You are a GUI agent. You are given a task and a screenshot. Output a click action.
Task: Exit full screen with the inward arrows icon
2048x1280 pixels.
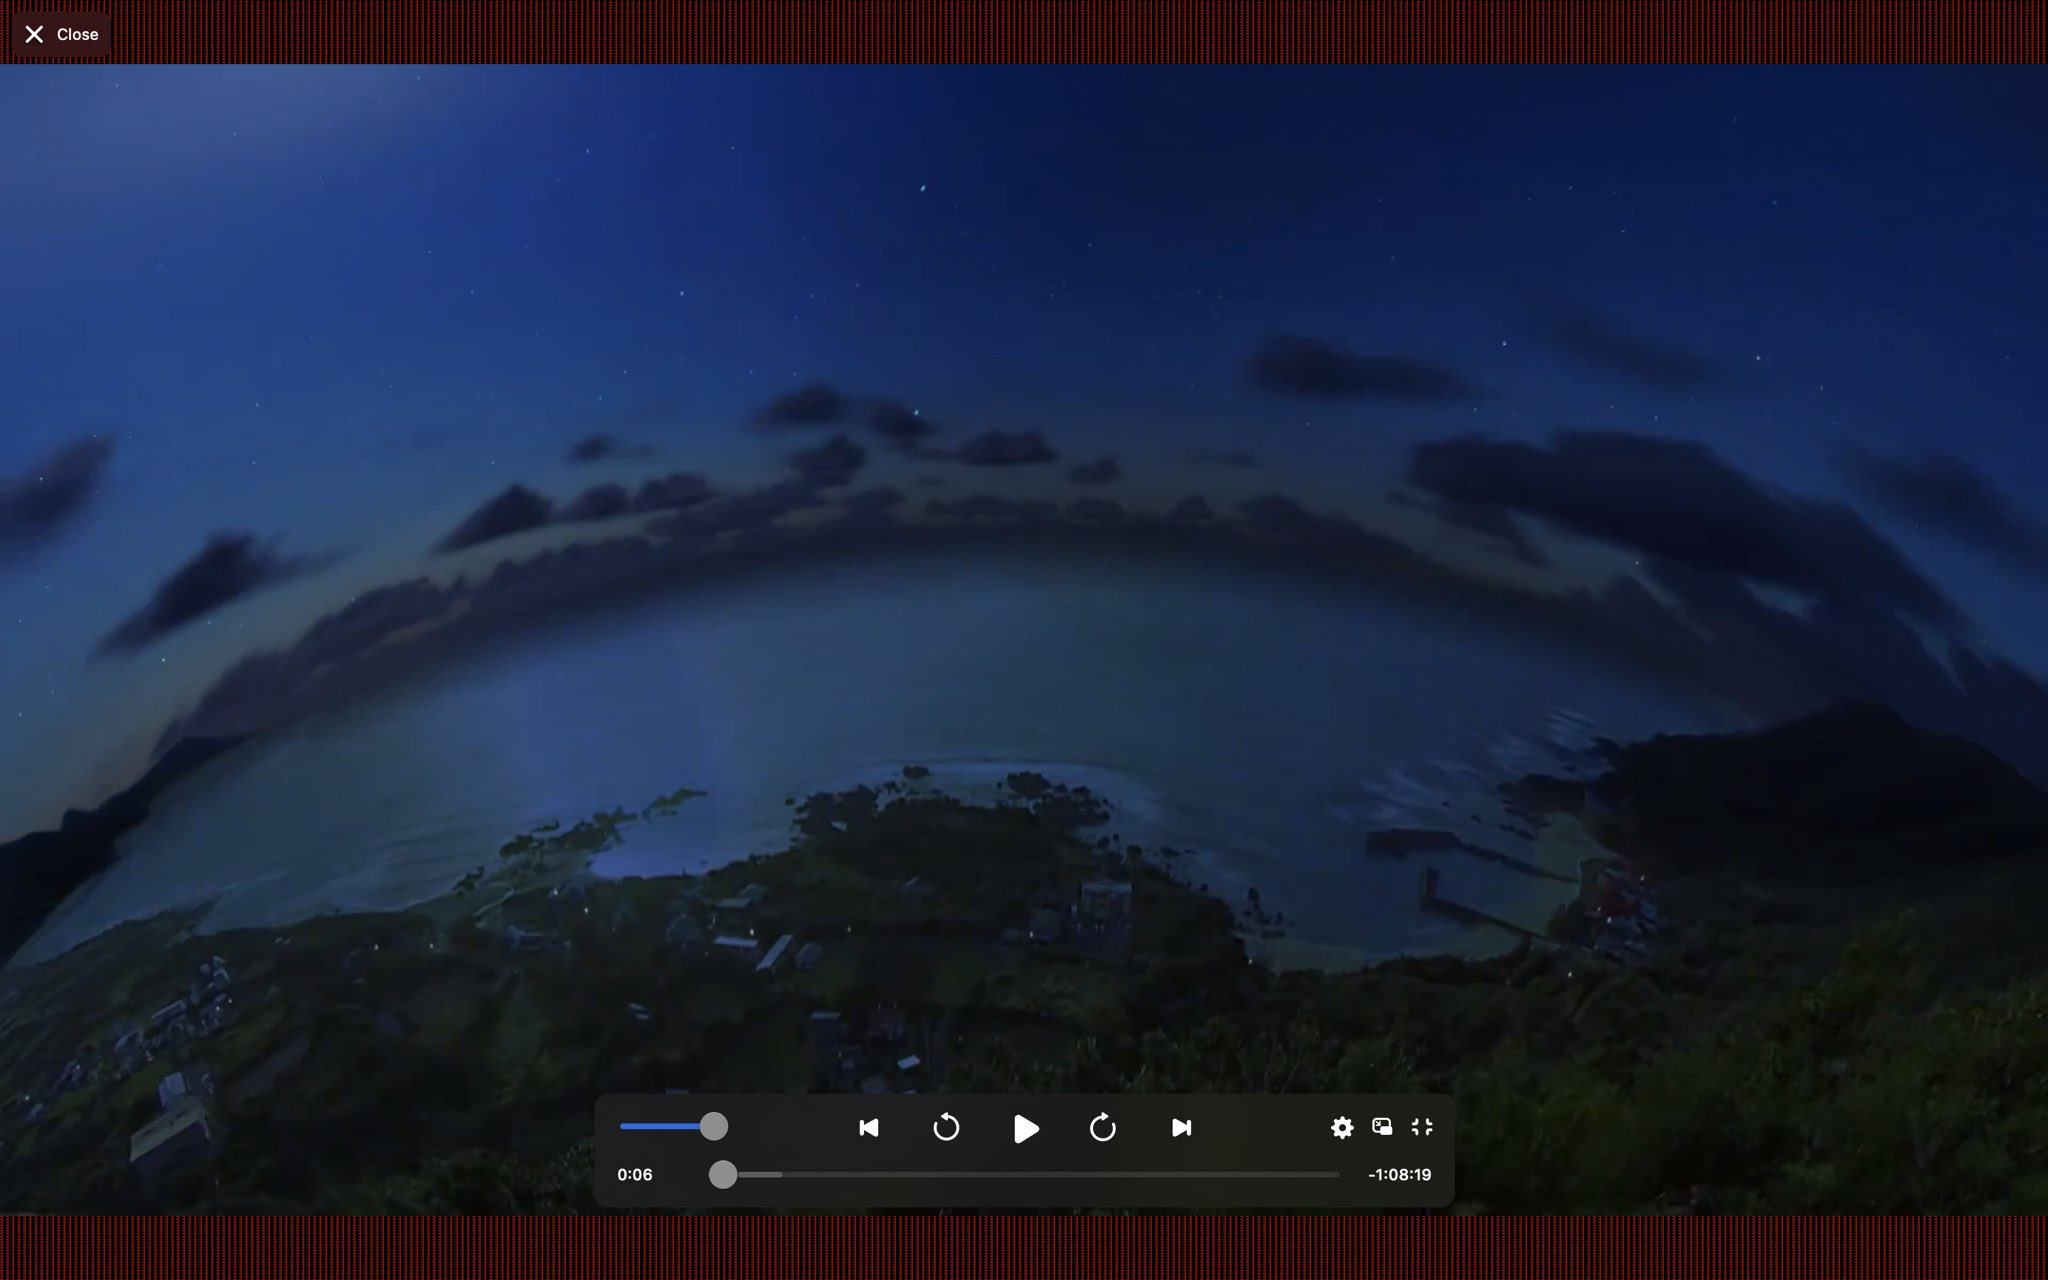(x=1422, y=1127)
